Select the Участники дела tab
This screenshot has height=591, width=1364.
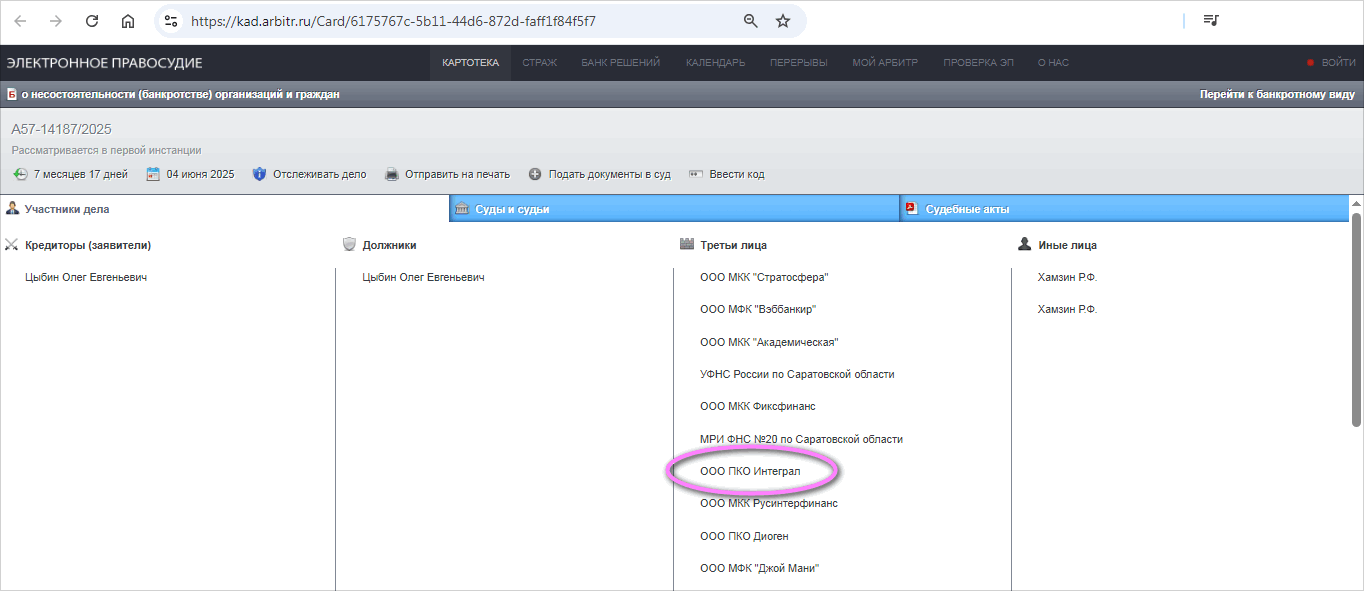click(66, 209)
